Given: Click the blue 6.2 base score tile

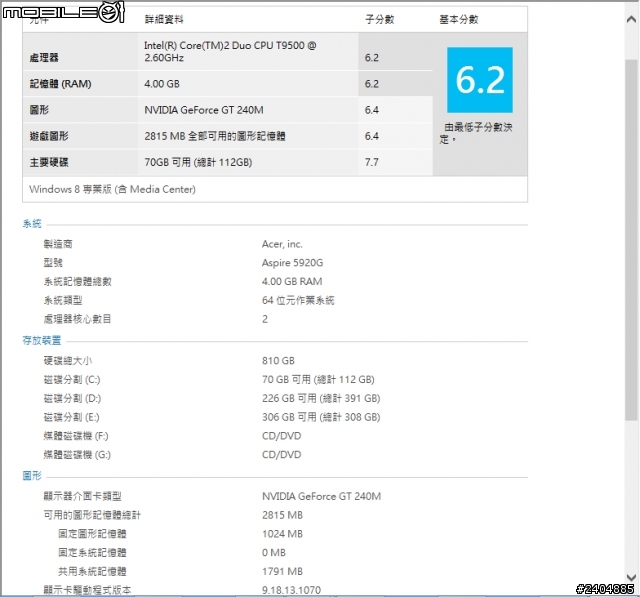Looking at the screenshot, I should click(480, 80).
